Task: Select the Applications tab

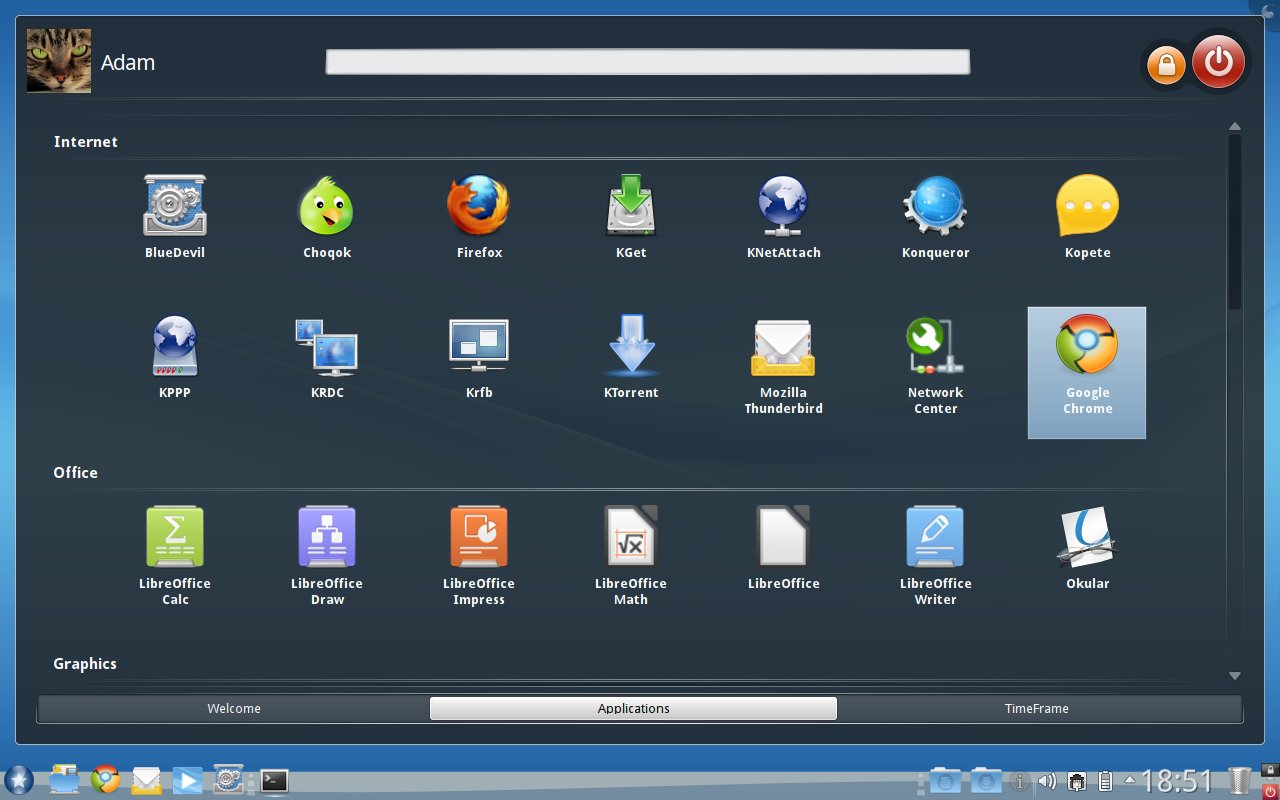Action: click(x=633, y=708)
